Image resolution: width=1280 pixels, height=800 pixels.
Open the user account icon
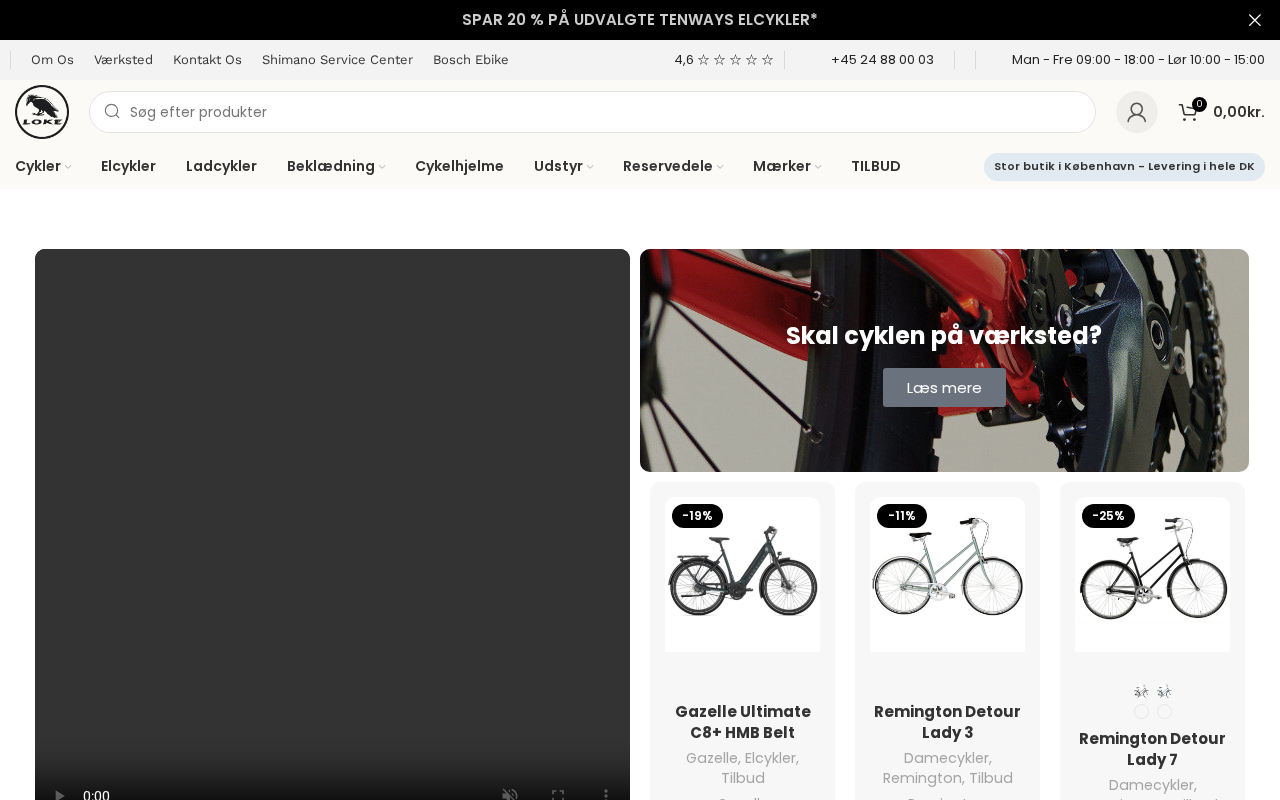1137,112
